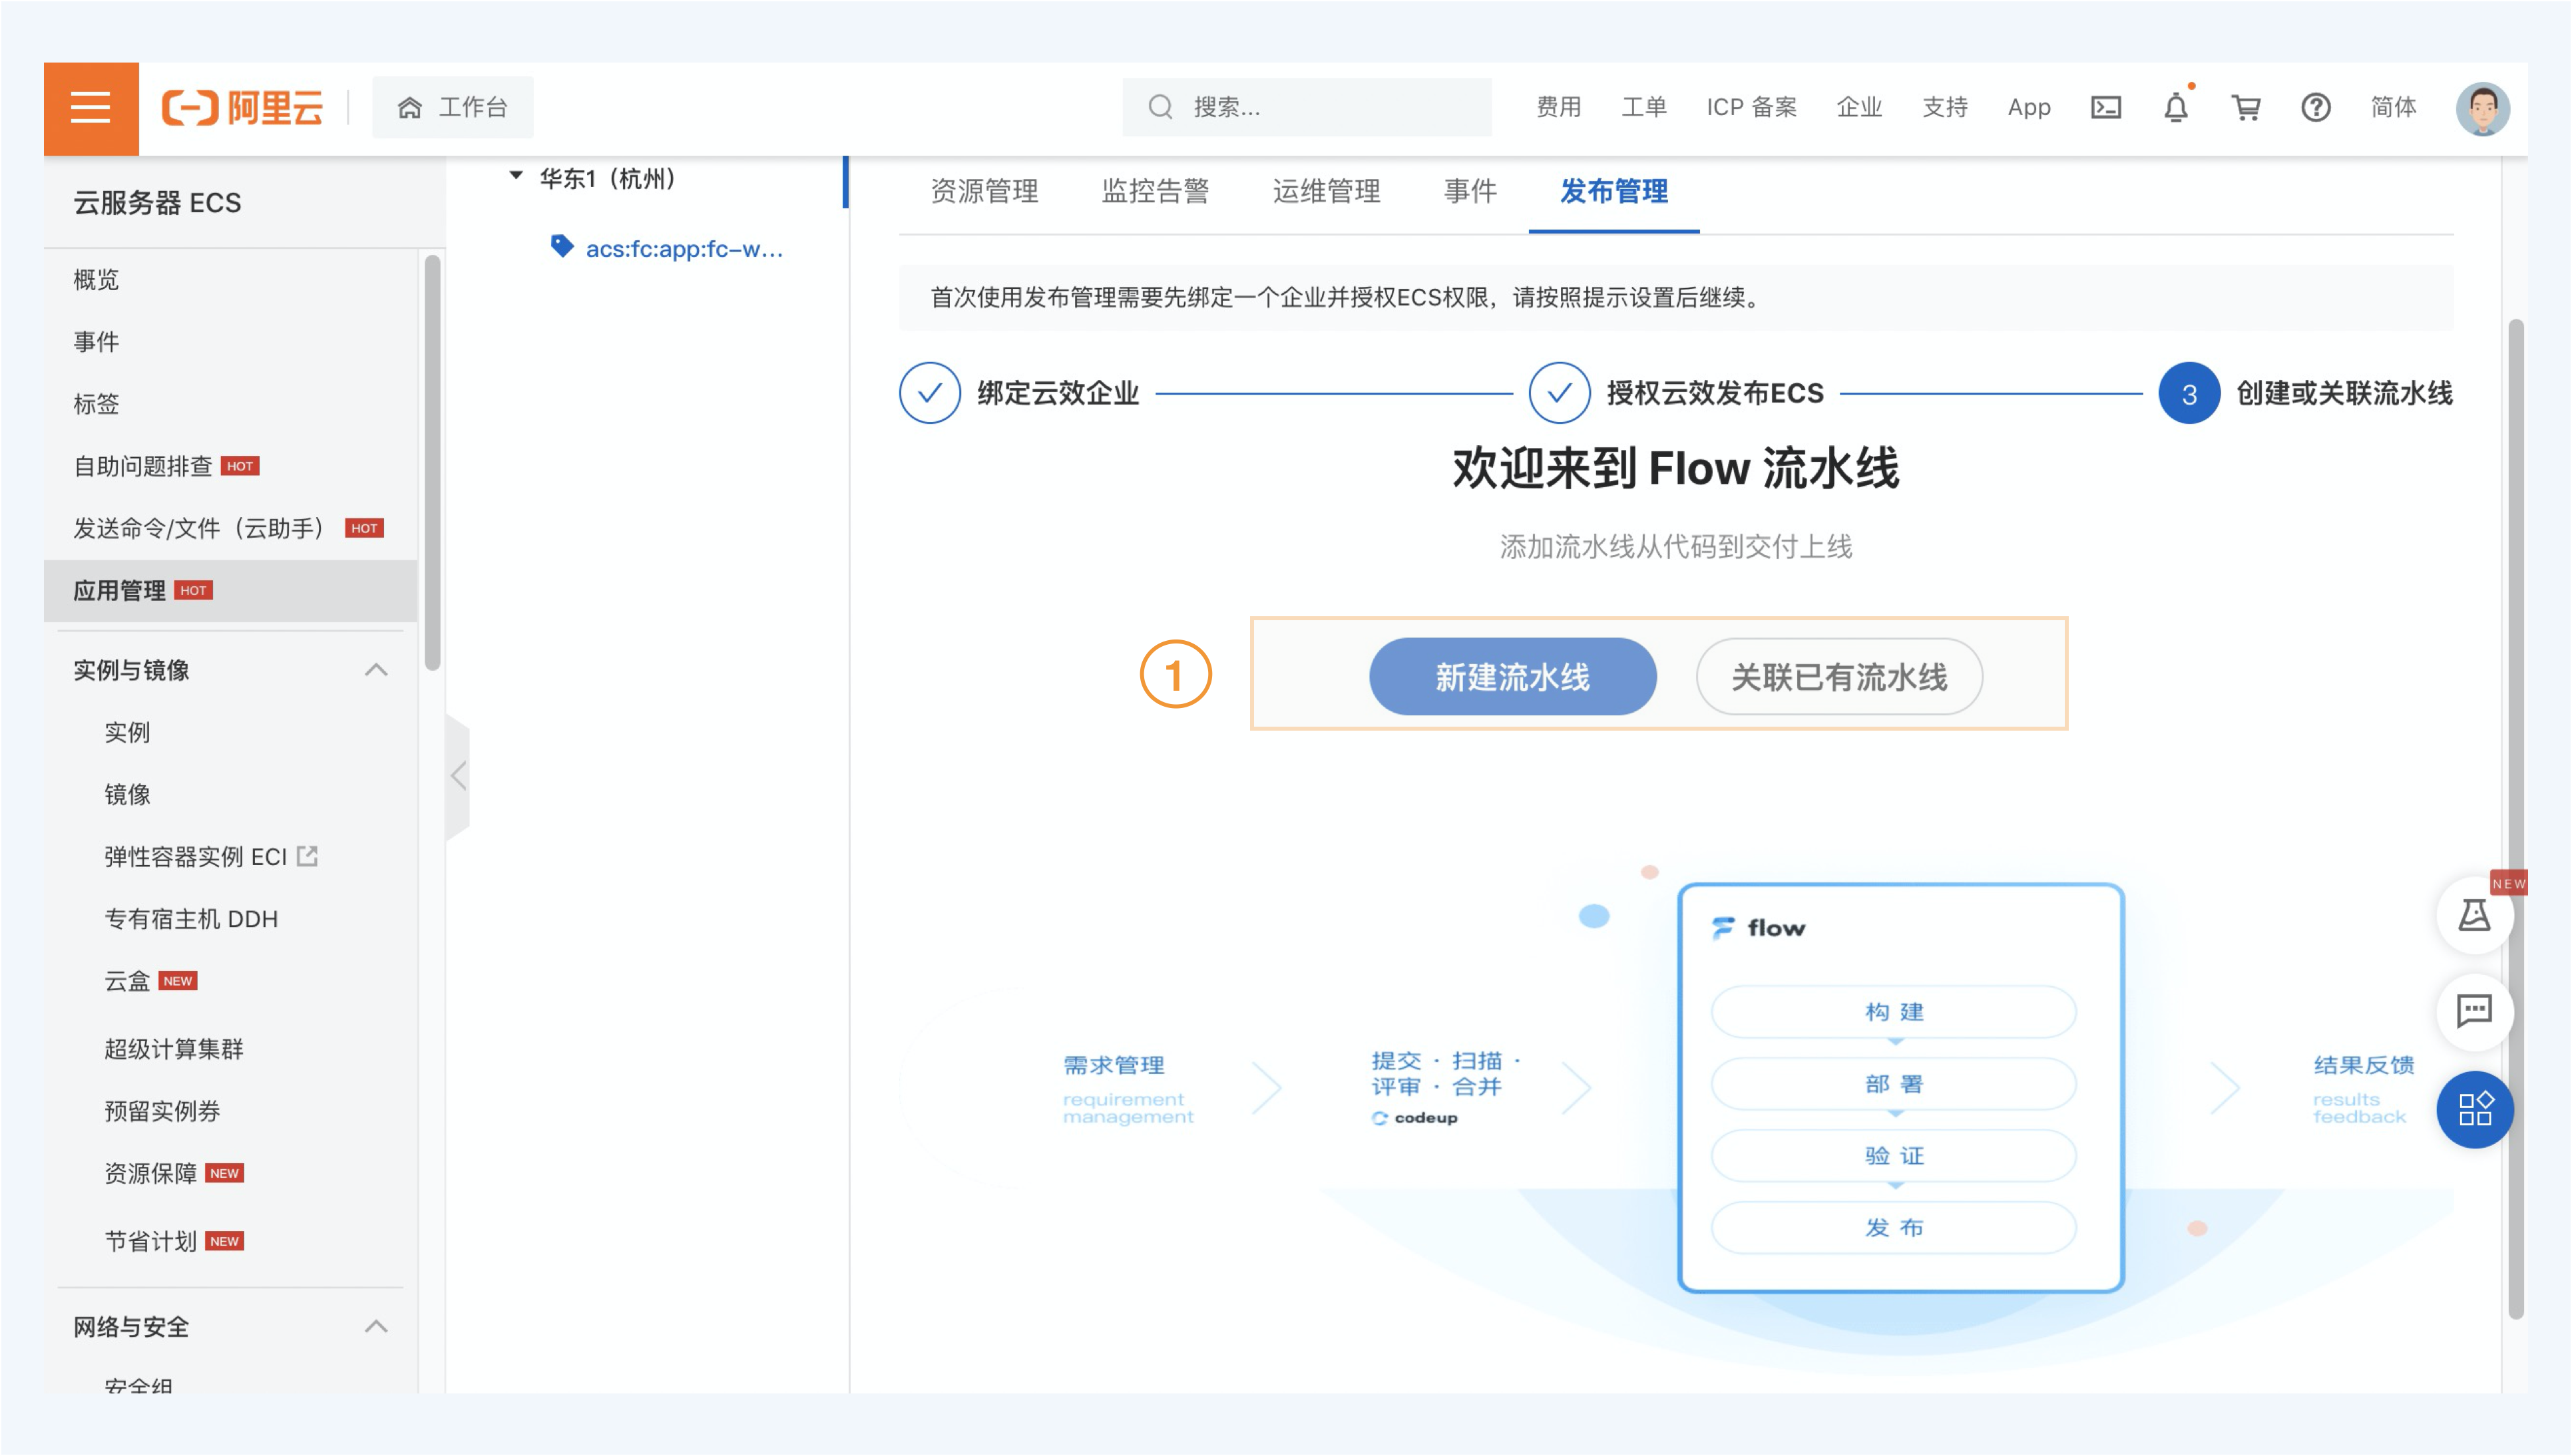
Task: Click the 部署 stage in flow diagram
Action: pyautogui.click(x=1893, y=1084)
